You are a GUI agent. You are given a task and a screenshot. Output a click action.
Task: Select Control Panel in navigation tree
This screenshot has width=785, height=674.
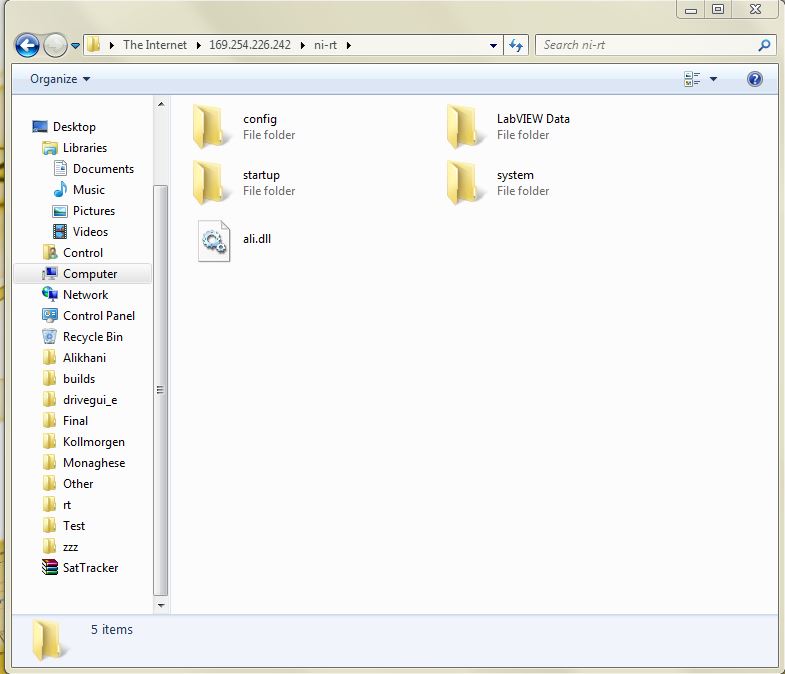[98, 316]
